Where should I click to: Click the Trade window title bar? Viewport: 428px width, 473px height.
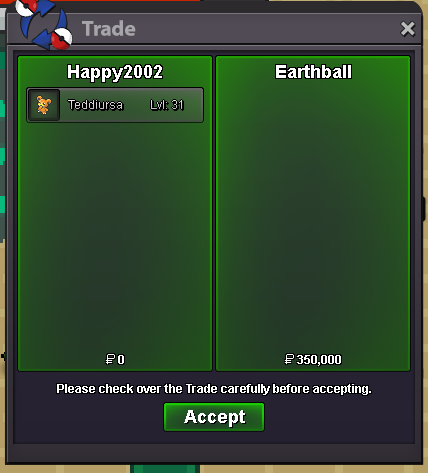coord(233,29)
